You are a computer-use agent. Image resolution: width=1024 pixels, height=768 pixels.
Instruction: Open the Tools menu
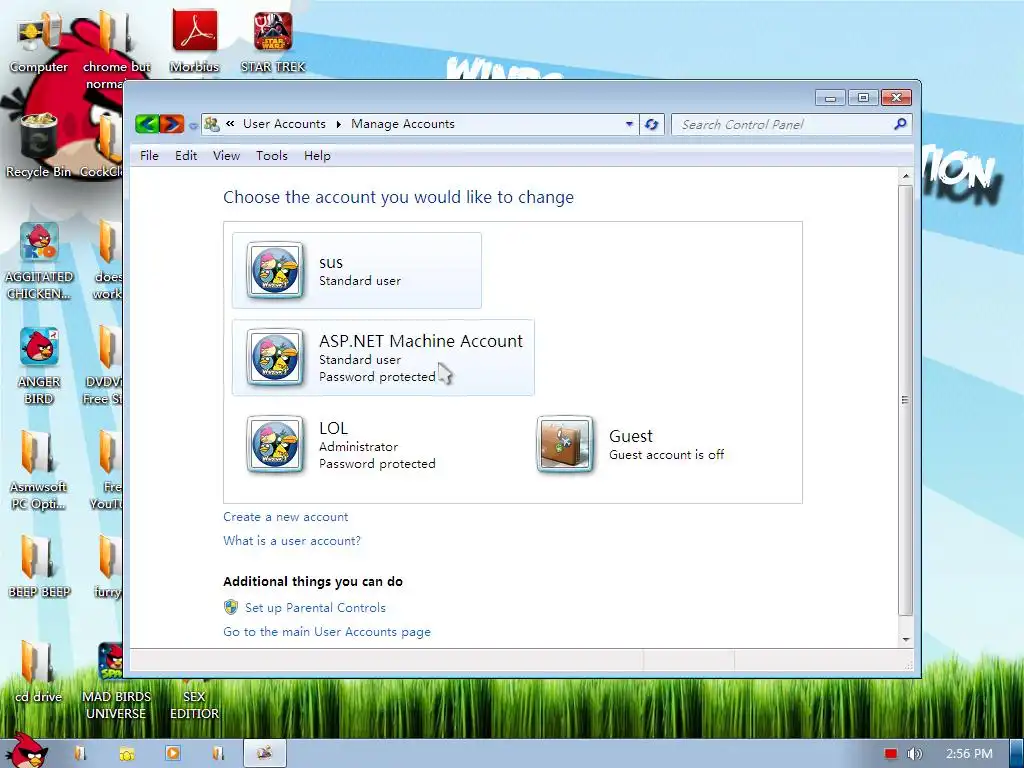point(272,155)
